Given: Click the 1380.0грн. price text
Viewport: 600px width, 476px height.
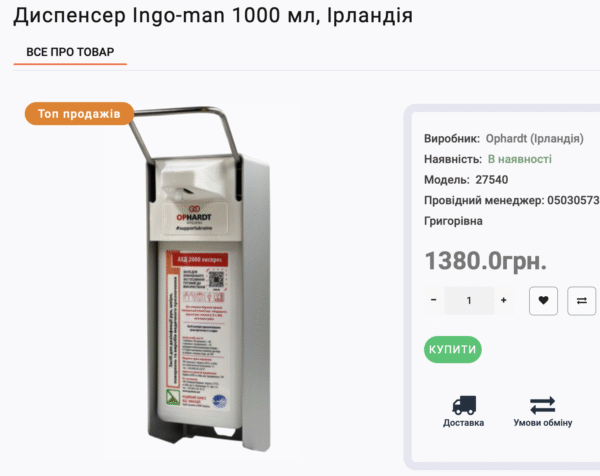Looking at the screenshot, I should pyautogui.click(x=486, y=261).
